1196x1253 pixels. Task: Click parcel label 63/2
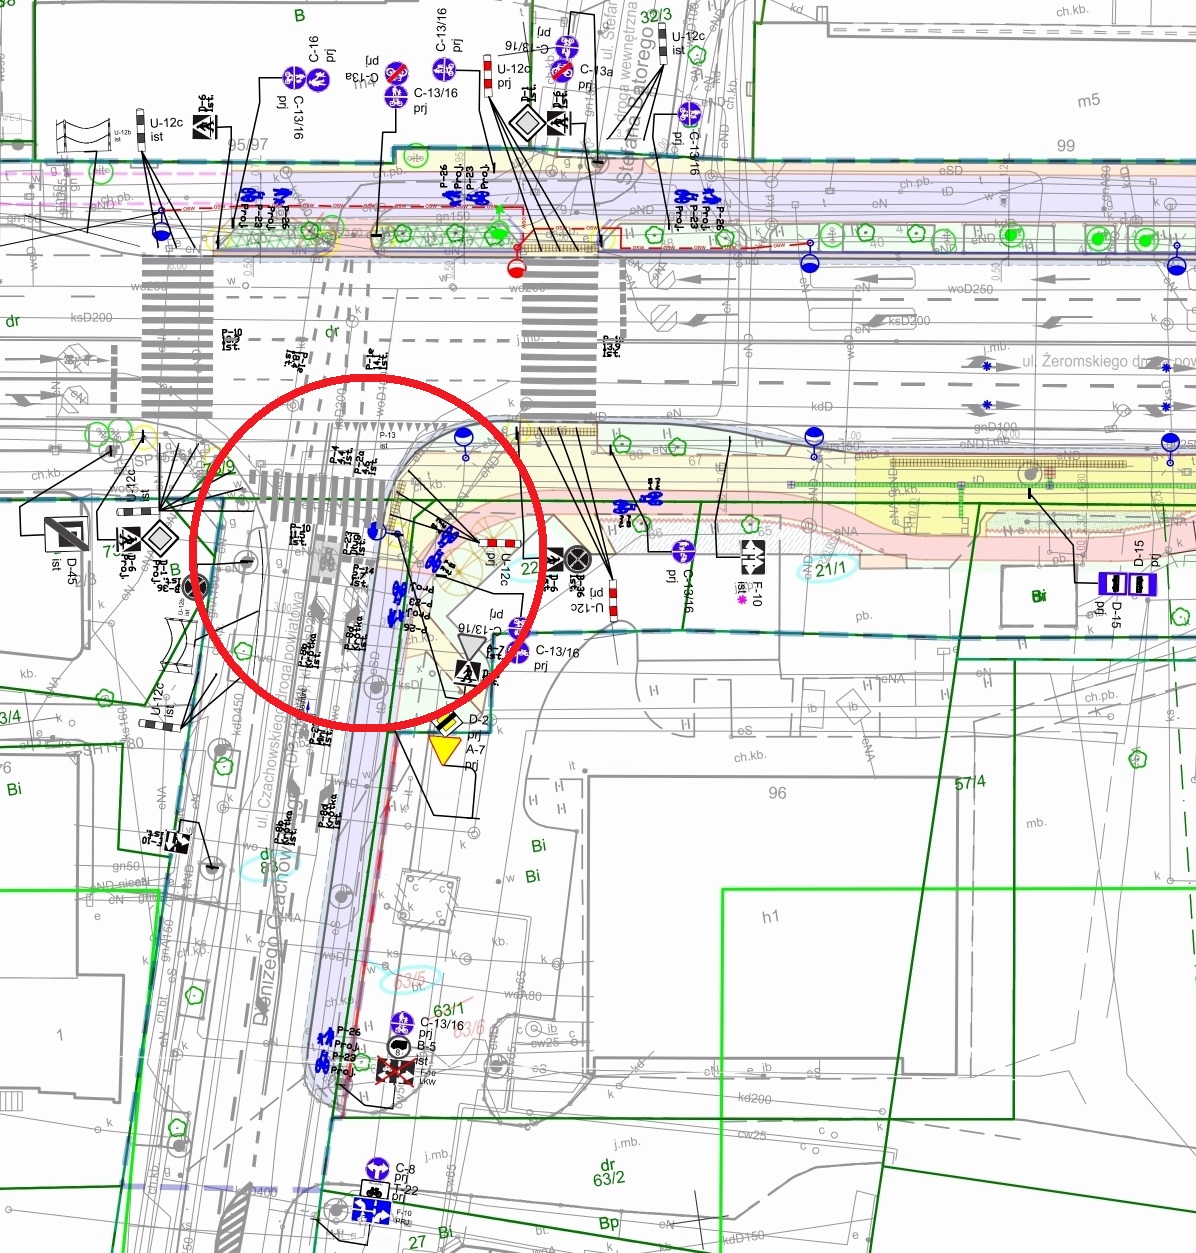click(609, 1178)
